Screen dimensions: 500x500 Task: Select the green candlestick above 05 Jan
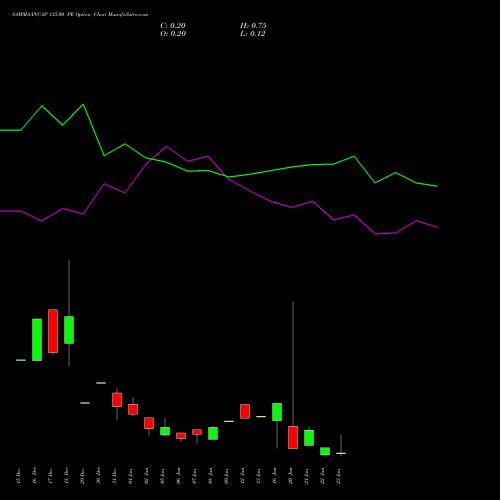[x=165, y=431]
